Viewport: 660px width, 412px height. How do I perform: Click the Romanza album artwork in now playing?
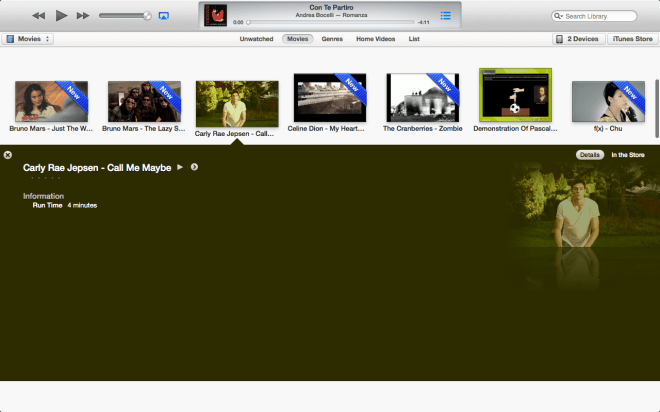coord(215,15)
